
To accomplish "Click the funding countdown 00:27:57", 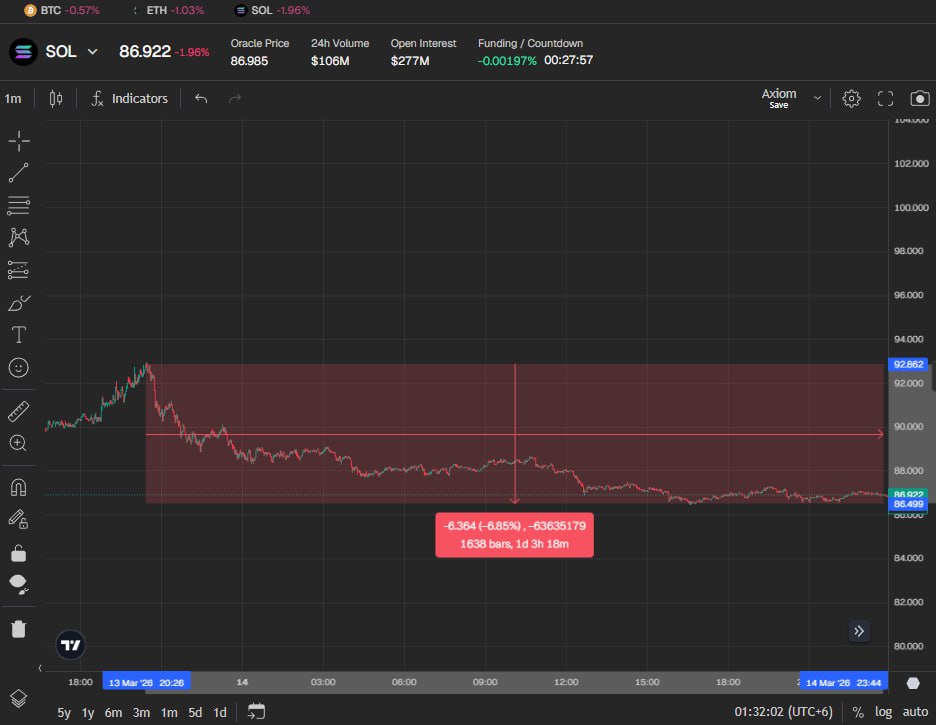I will [568, 60].
